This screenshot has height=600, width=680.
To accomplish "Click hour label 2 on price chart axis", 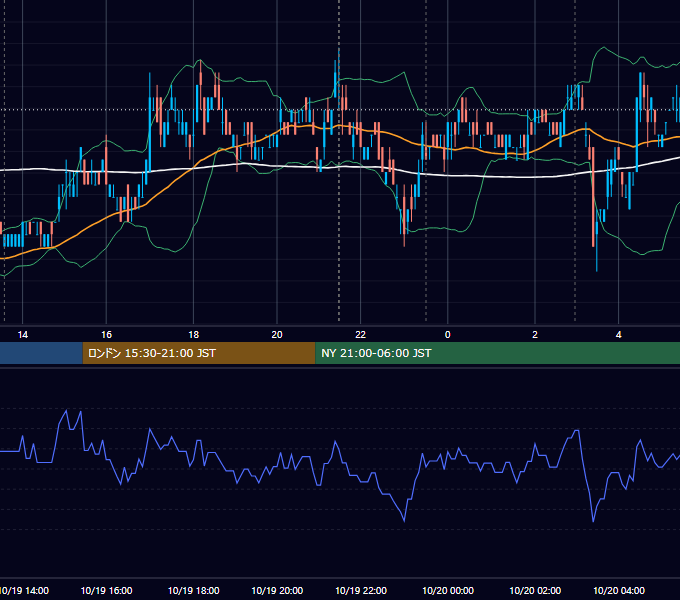I will (535, 334).
